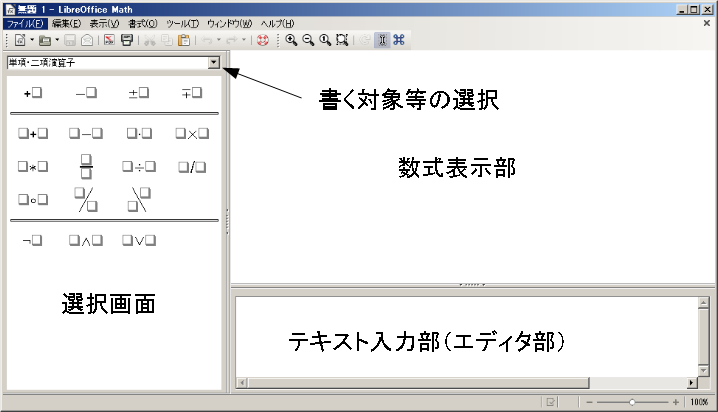The image size is (718, 412).
Task: Click the Update formula refresh icon
Action: click(x=365, y=40)
